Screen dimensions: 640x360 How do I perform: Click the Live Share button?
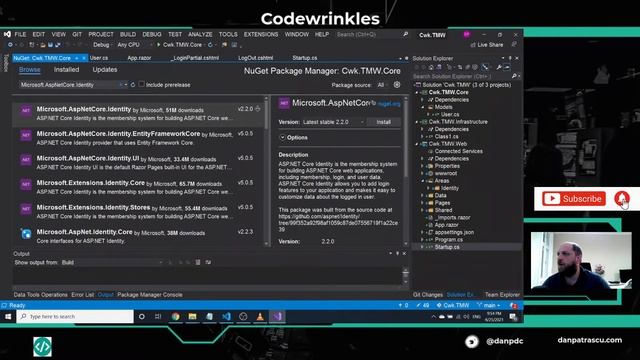coord(487,45)
